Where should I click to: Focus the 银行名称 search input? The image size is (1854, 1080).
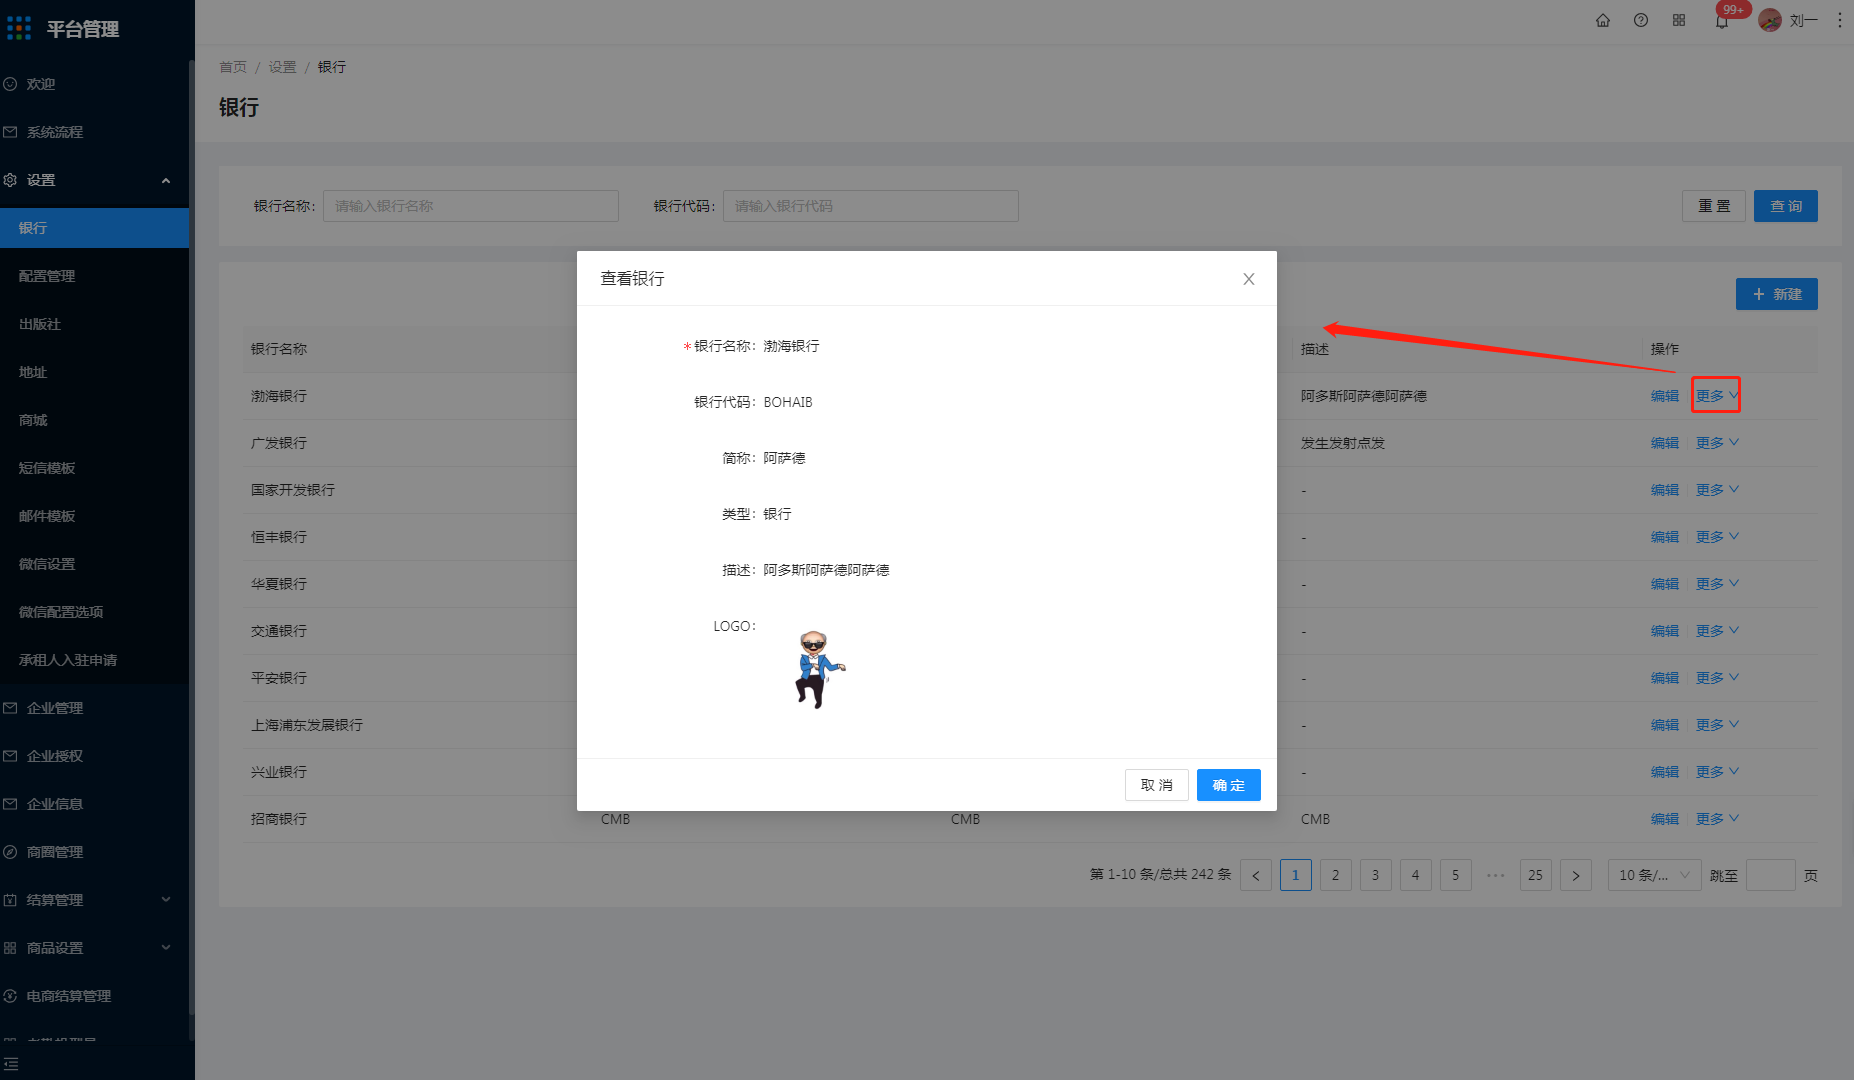[x=470, y=206]
